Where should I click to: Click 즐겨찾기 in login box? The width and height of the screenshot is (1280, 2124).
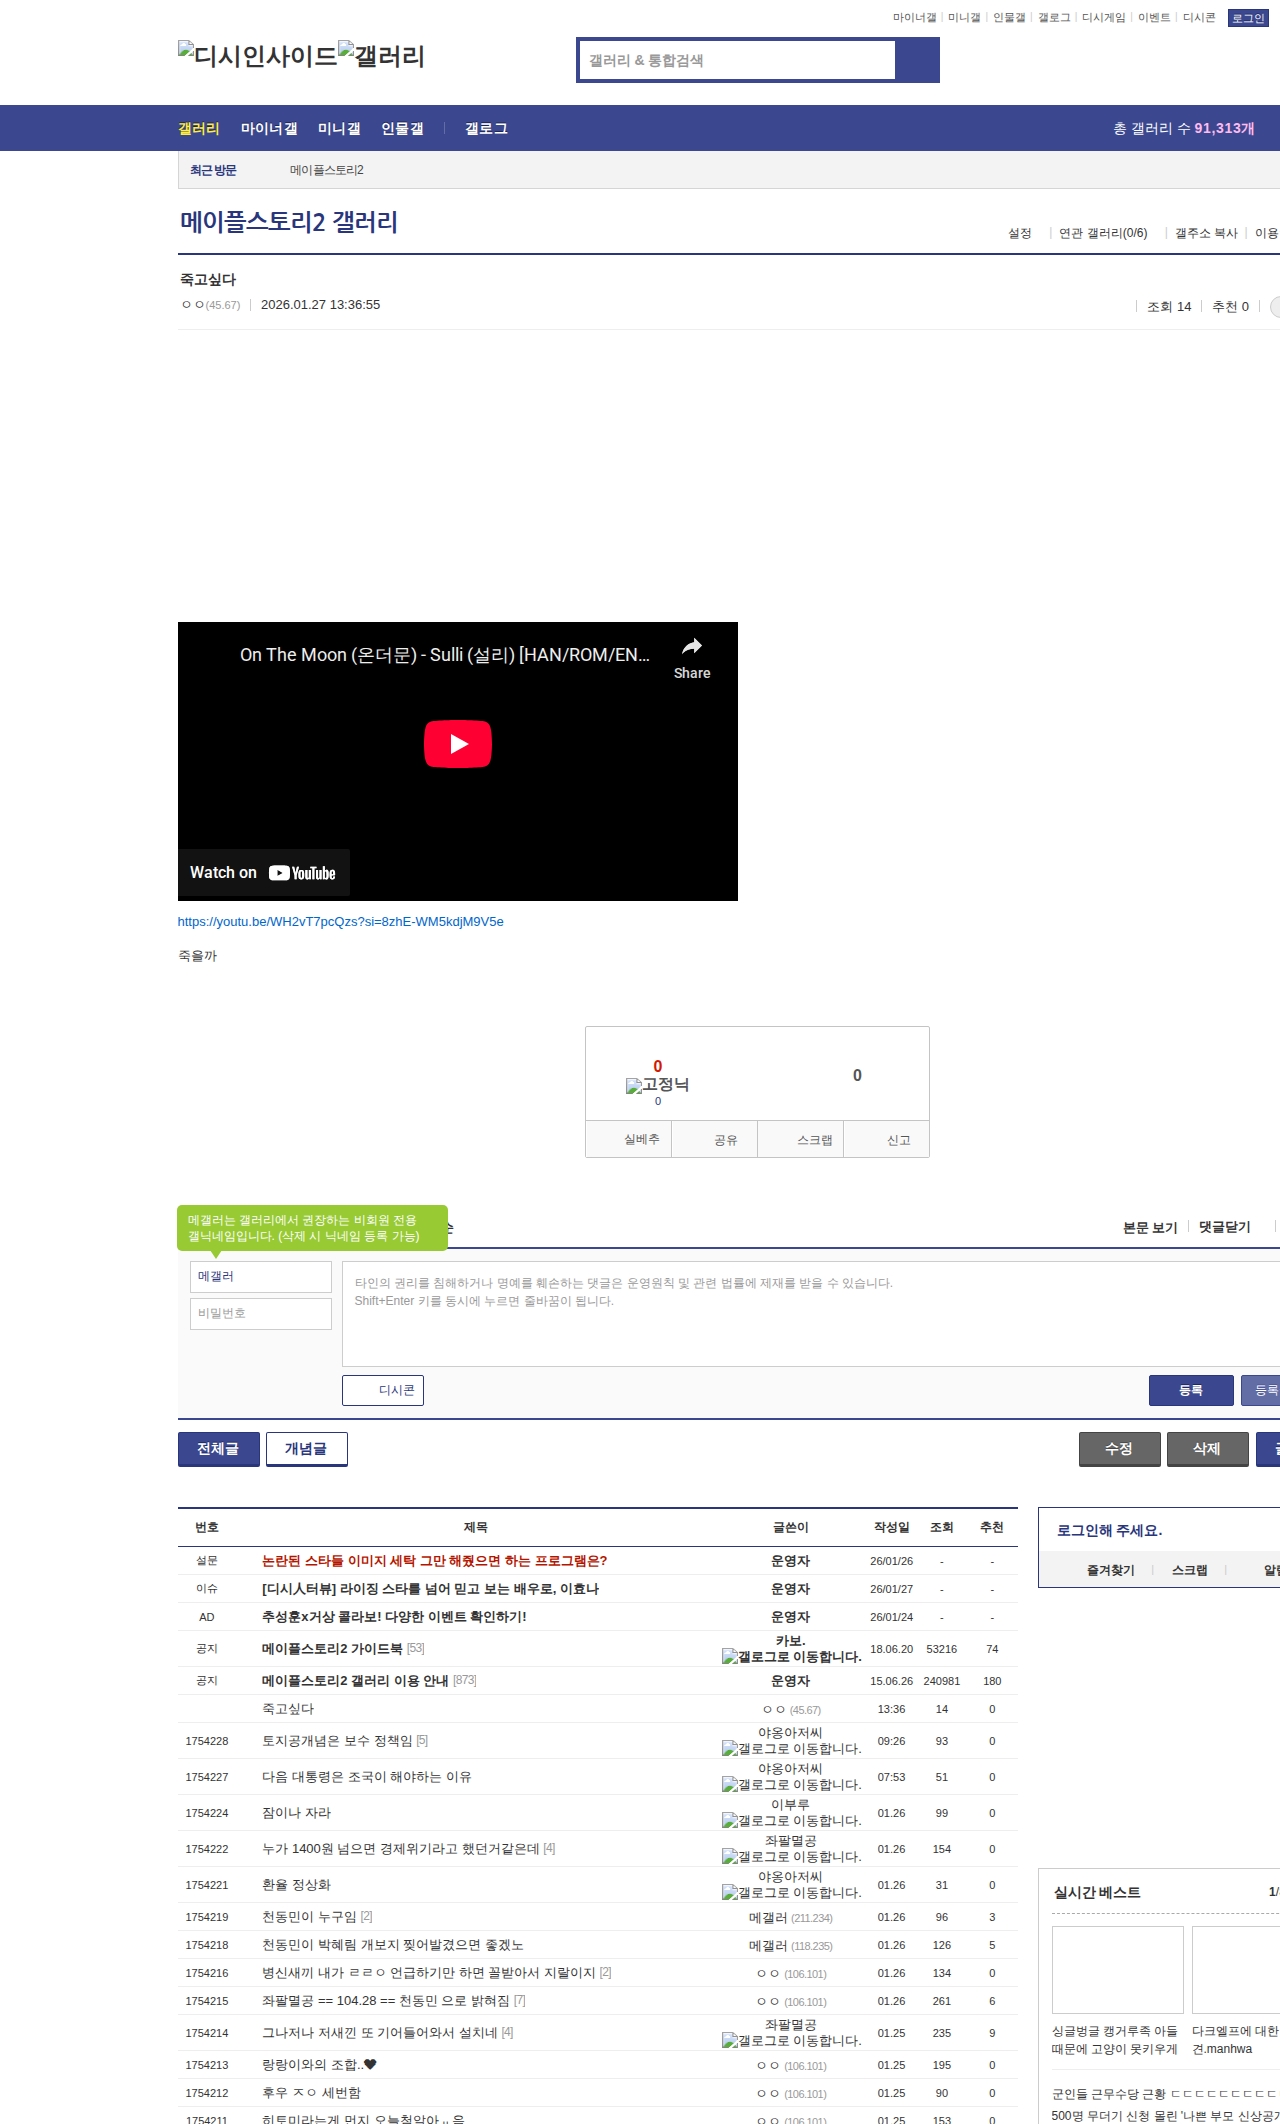pyautogui.click(x=1111, y=1570)
